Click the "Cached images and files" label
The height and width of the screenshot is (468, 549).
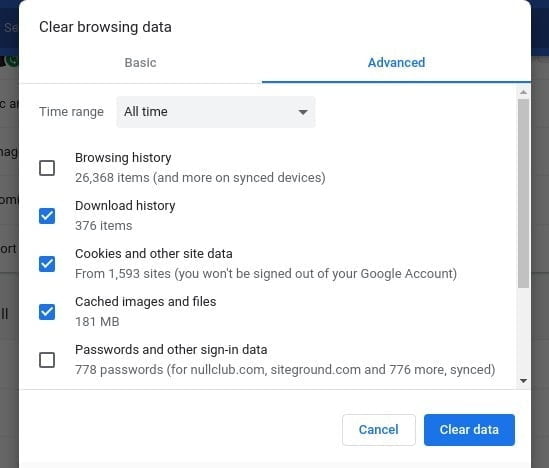pos(146,302)
